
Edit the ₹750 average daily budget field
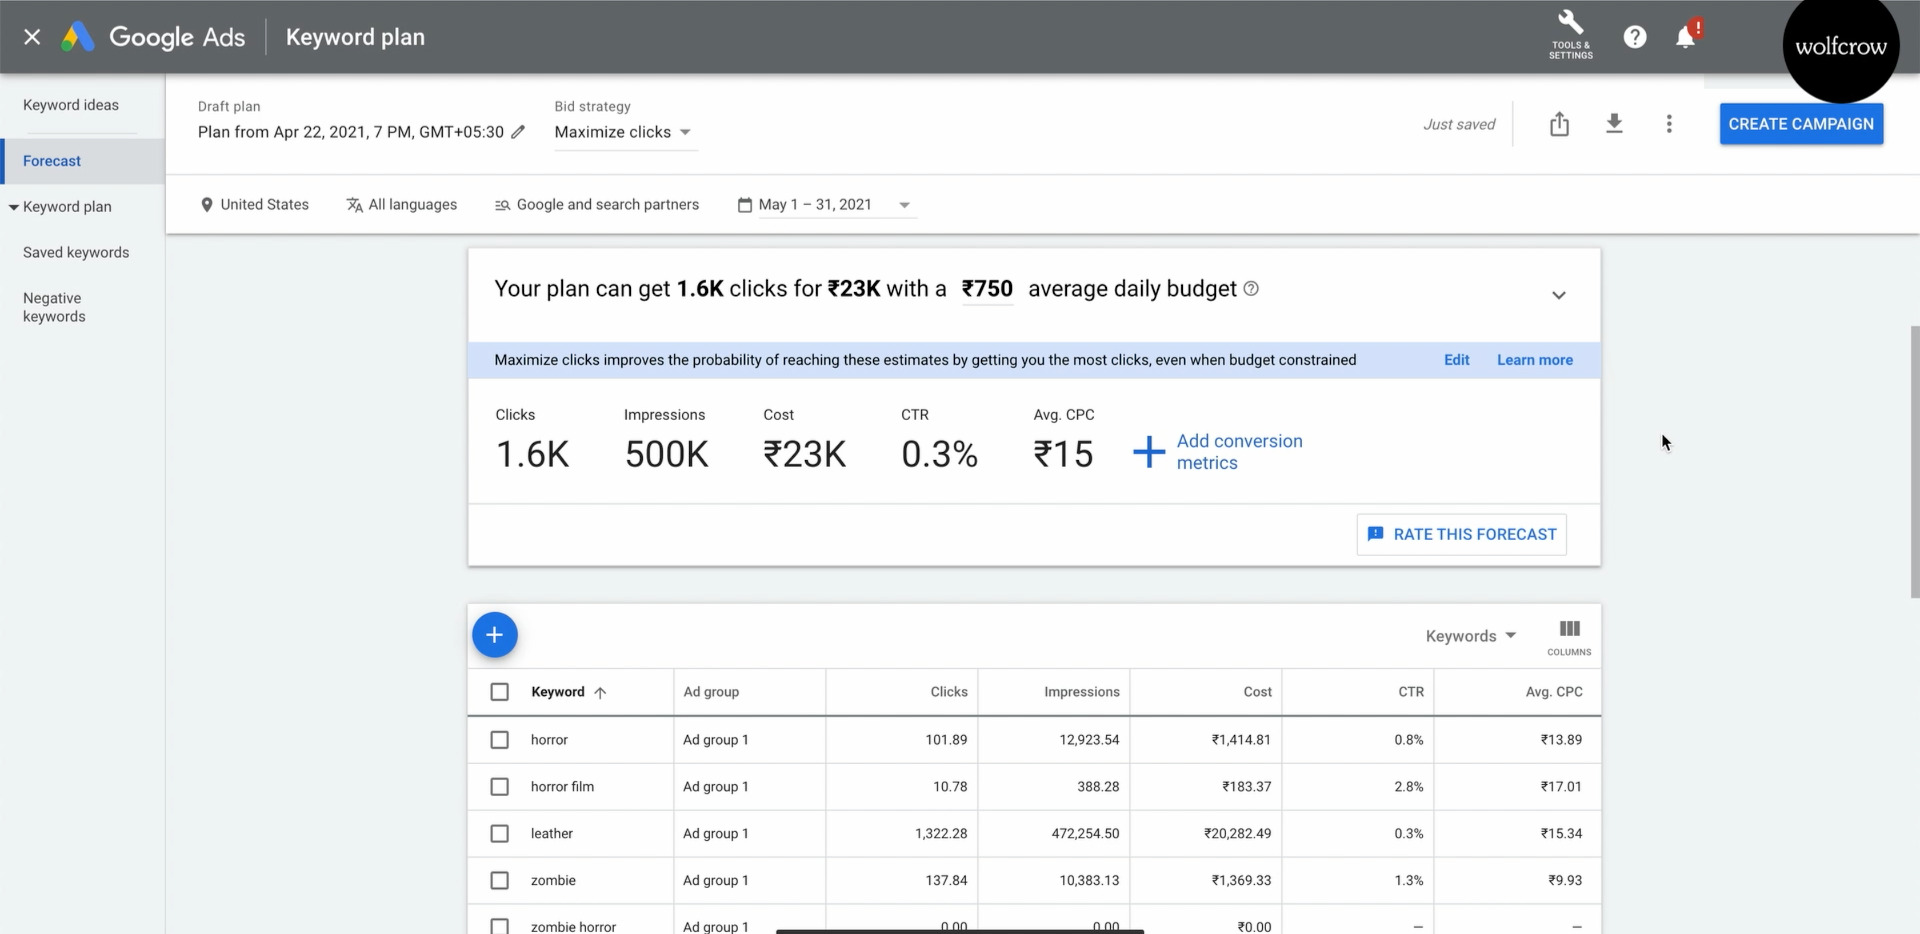coord(987,289)
